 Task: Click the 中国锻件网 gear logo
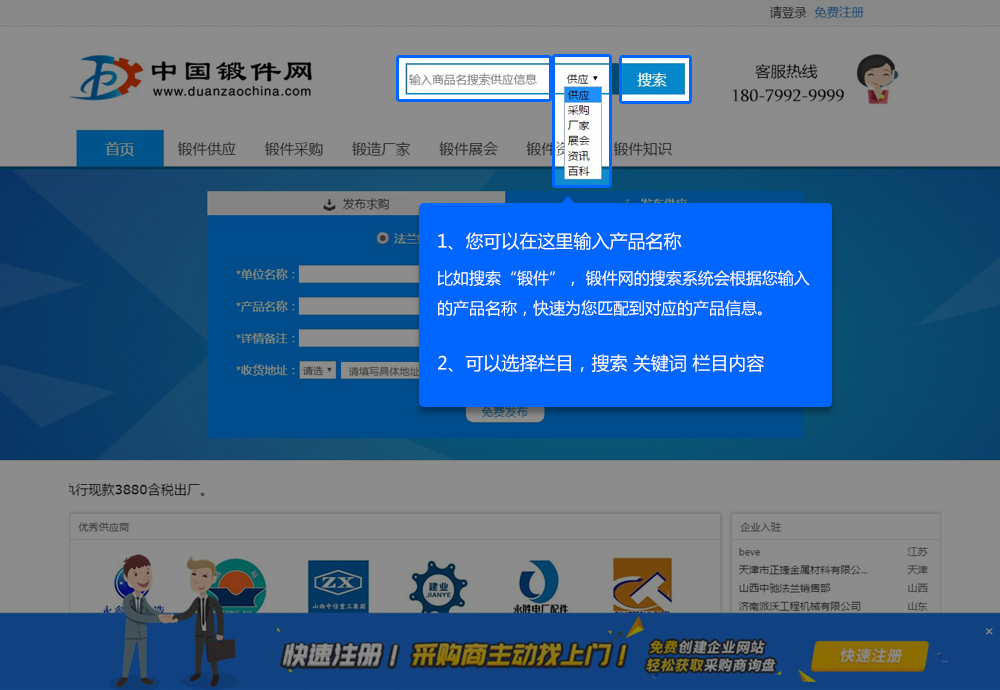coord(106,78)
